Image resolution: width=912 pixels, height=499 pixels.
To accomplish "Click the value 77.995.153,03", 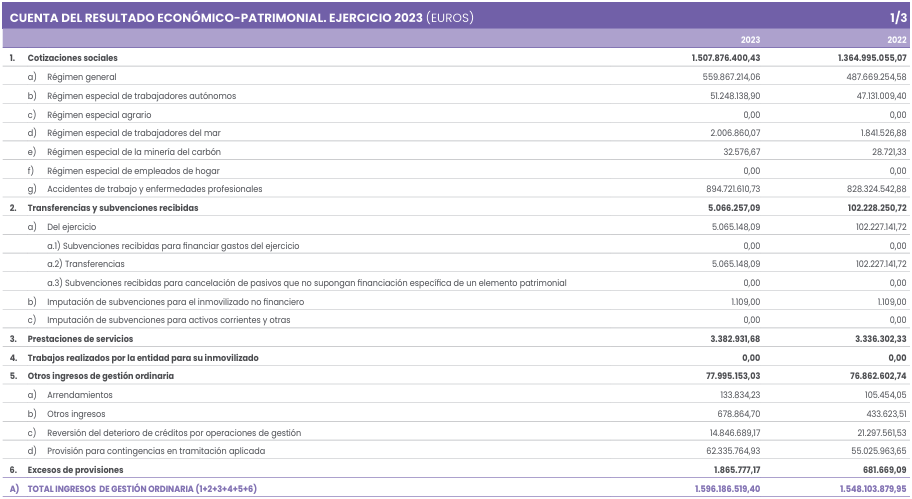I will (733, 376).
